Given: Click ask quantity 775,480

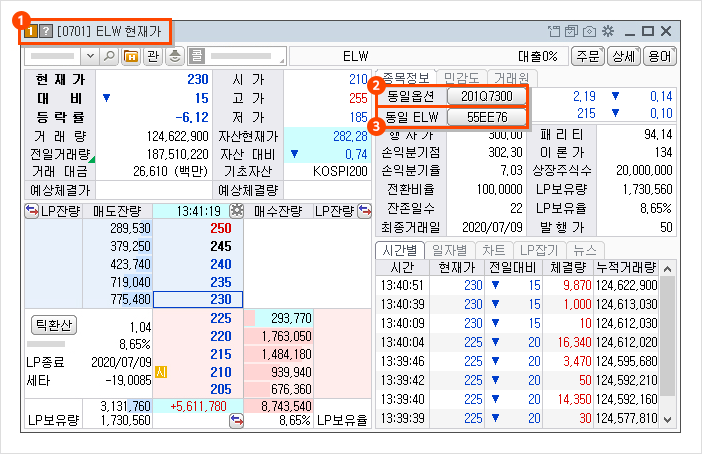Looking at the screenshot, I should click(130, 299).
